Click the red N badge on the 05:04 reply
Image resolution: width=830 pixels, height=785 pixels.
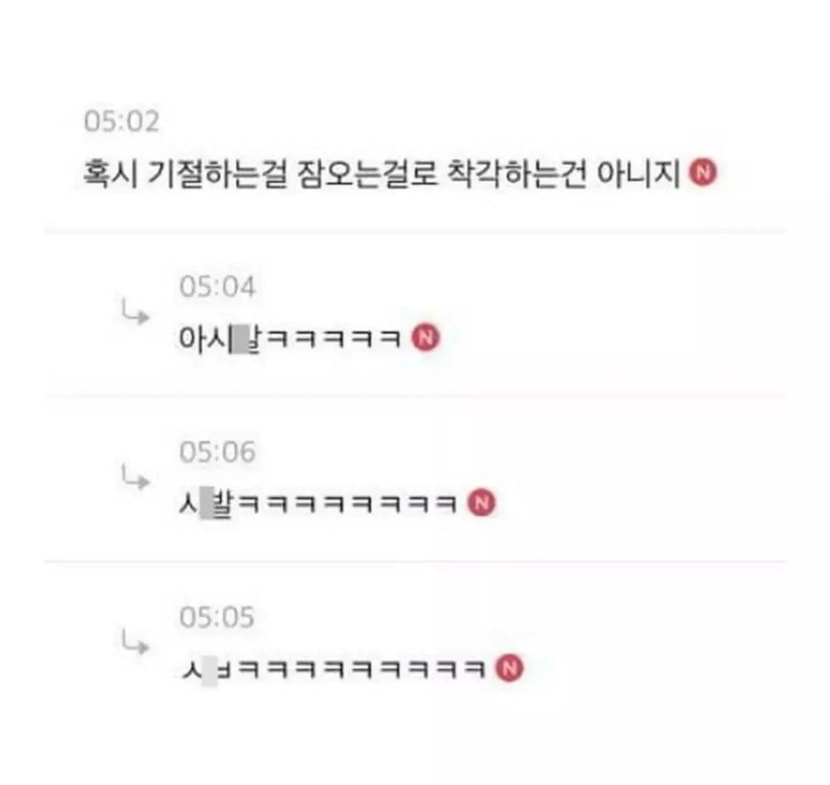coord(426,338)
